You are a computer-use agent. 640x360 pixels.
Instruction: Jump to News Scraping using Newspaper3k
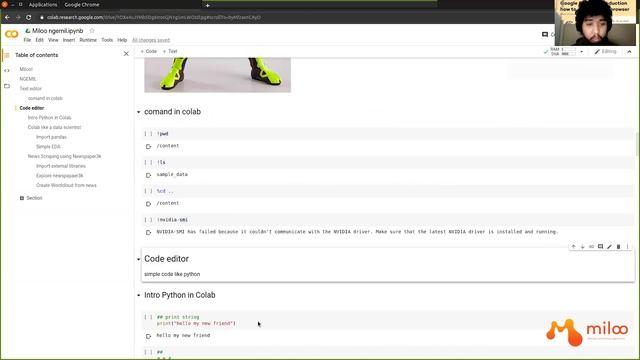coord(64,156)
